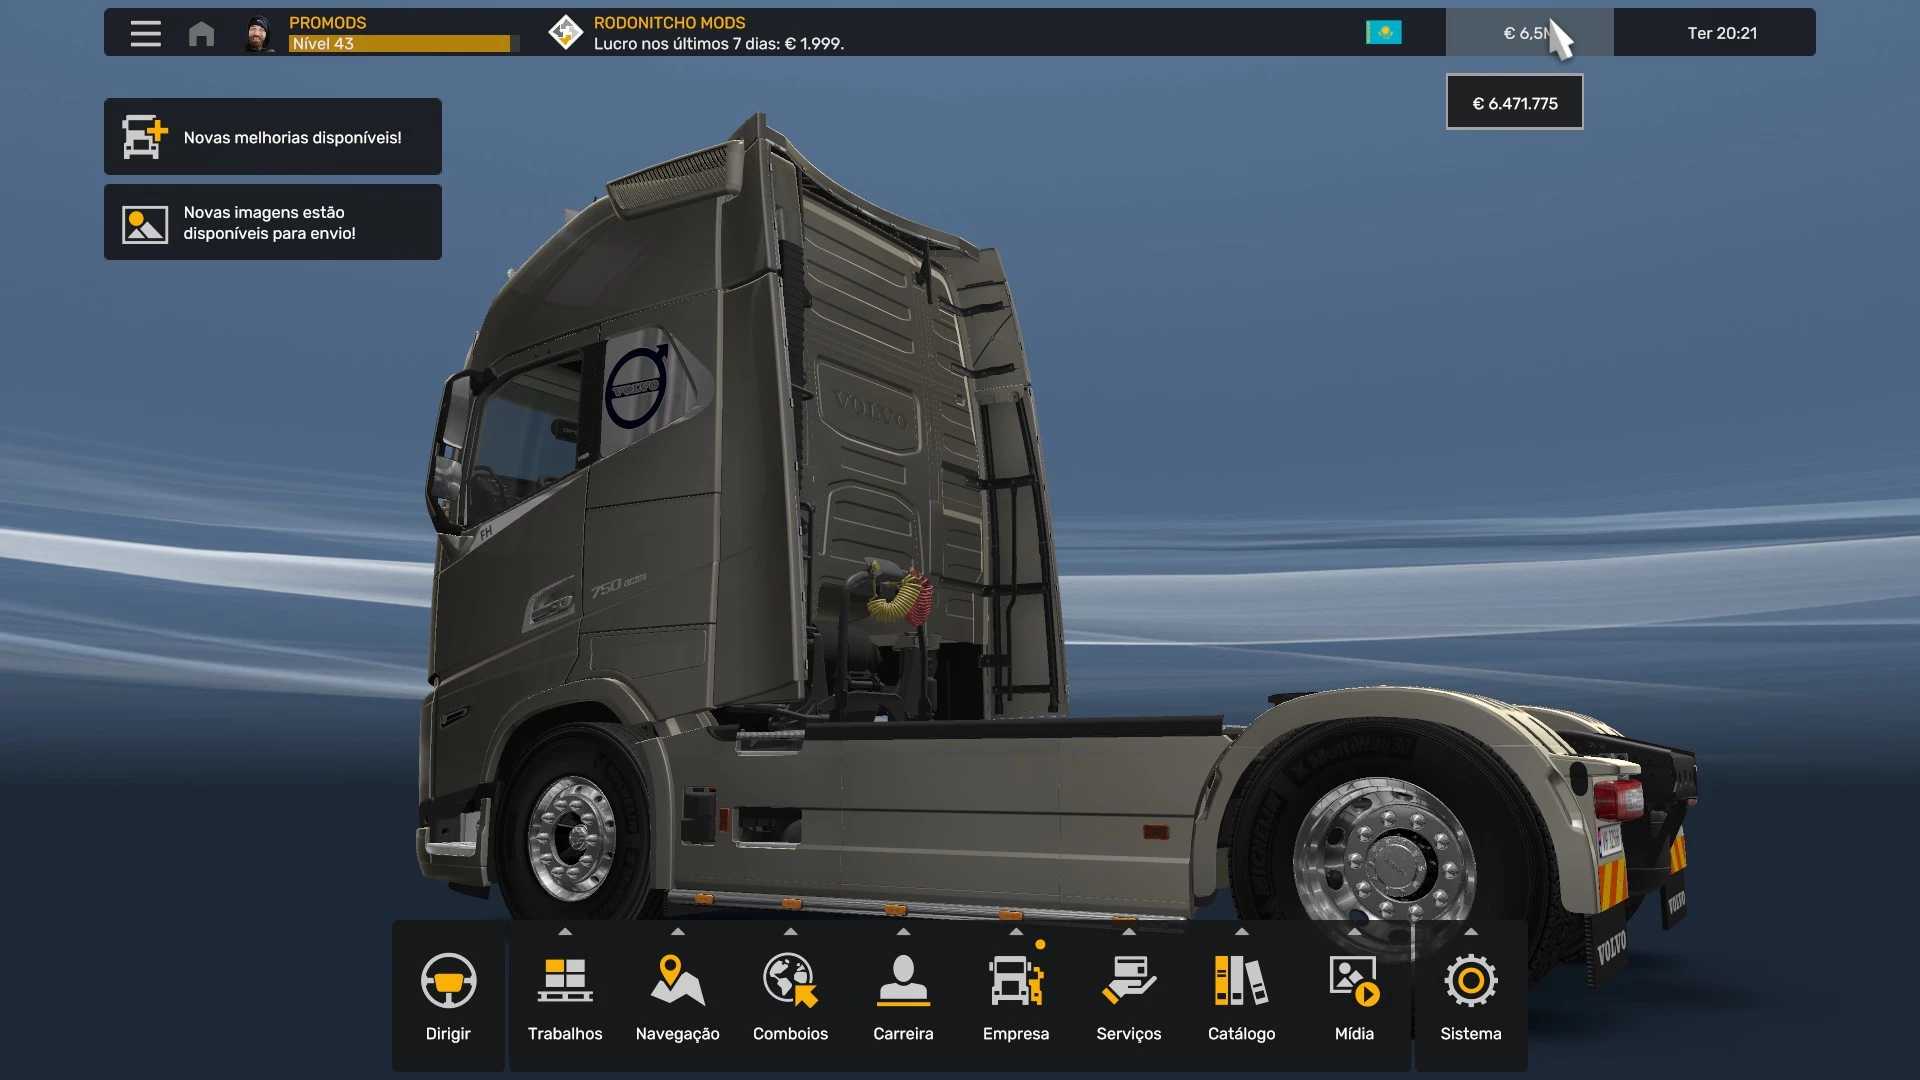
Task: Click the Kazakhstan flag icon
Action: (x=1383, y=33)
